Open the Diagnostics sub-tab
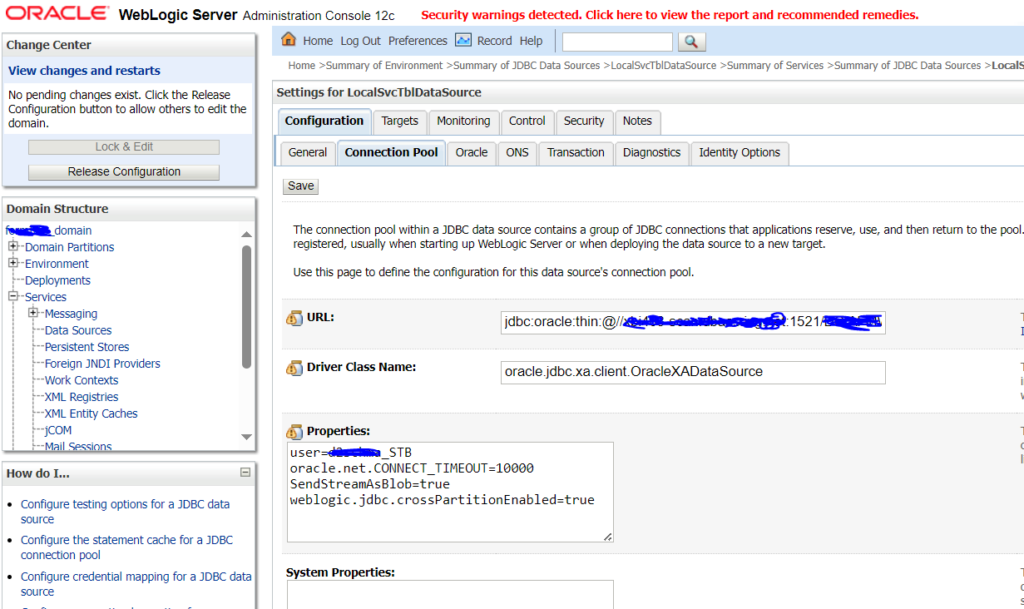This screenshot has height=609, width=1024. (x=652, y=153)
